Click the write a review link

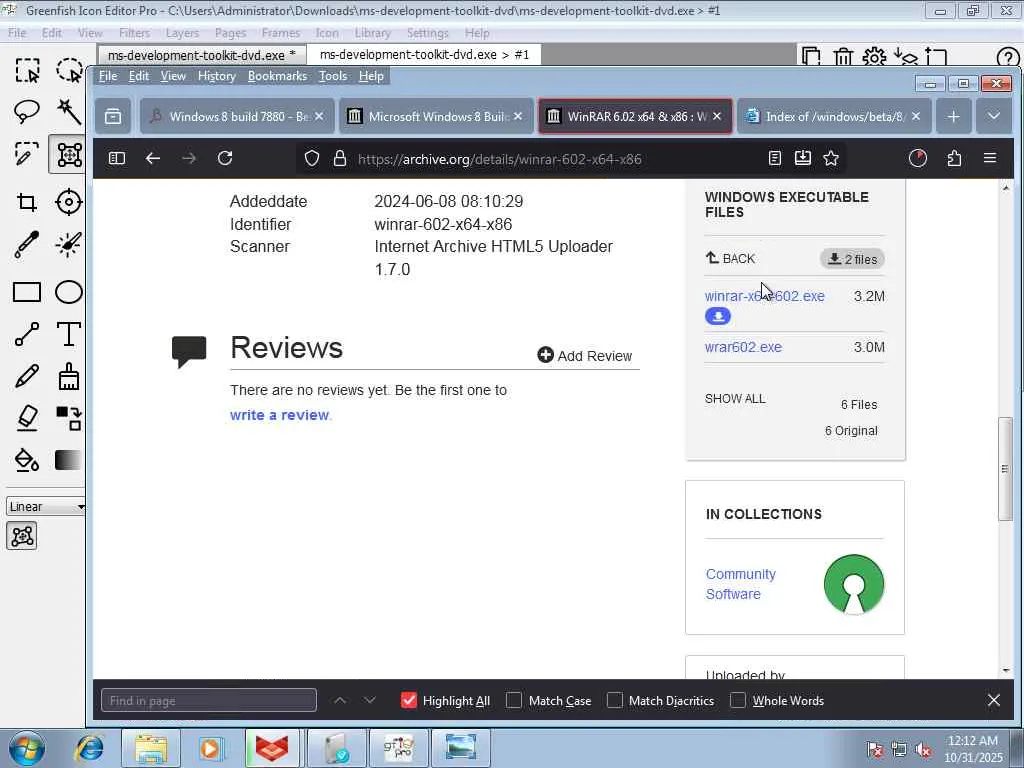pyautogui.click(x=280, y=415)
